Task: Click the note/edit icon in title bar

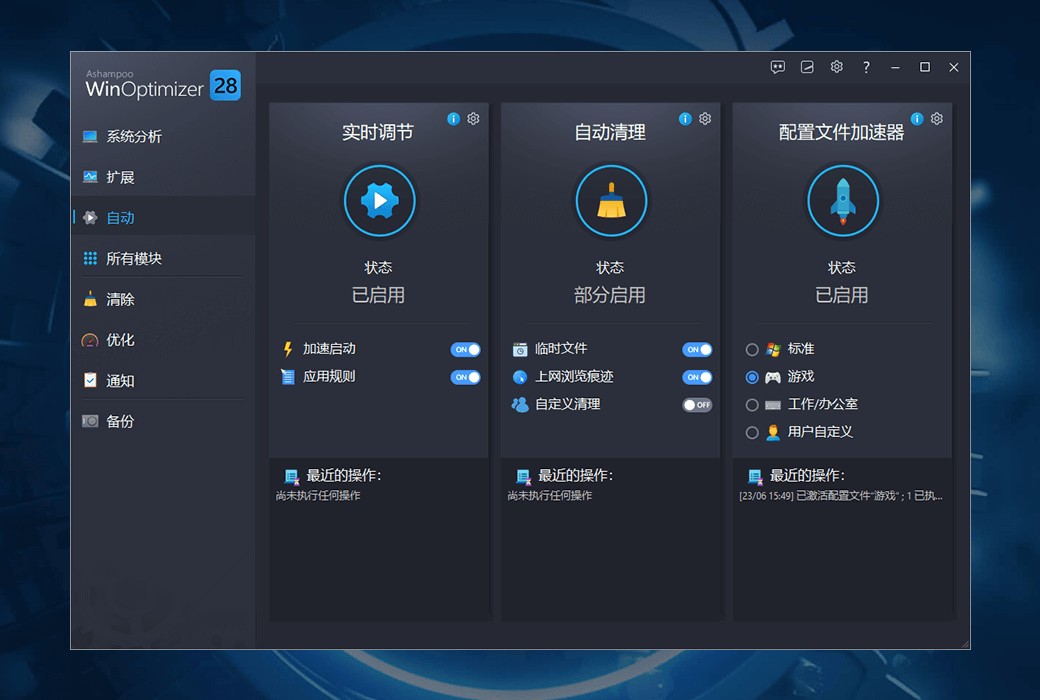Action: (807, 67)
